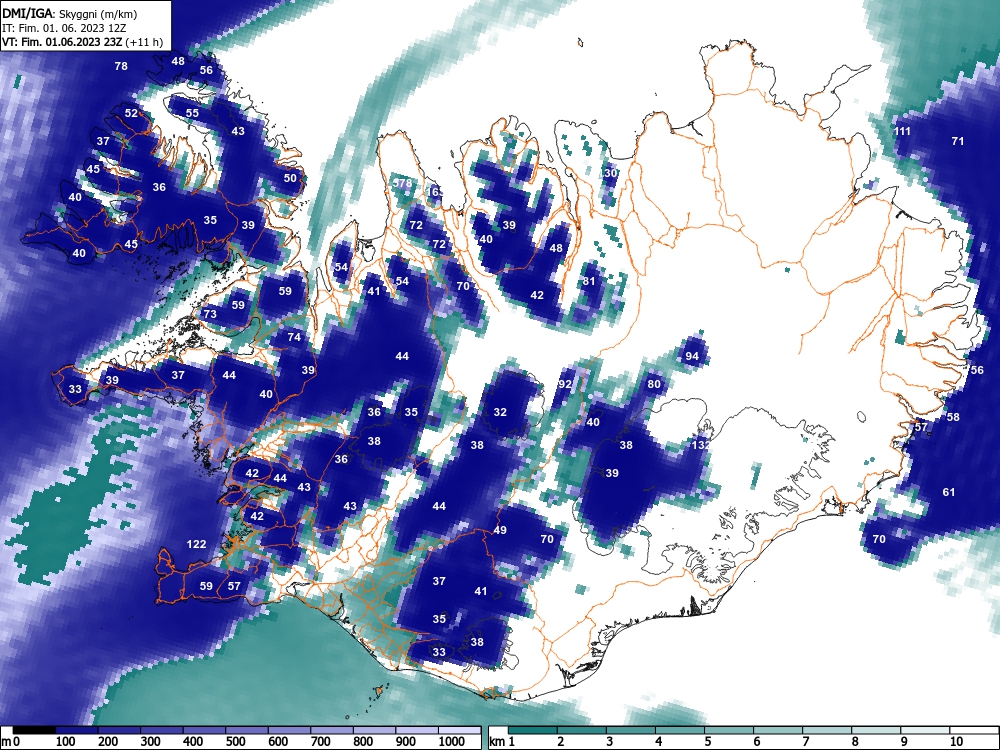Screen dimensions: 1000x750
Task: Click the '1000' label on the meter legend
Action: [x=452, y=741]
